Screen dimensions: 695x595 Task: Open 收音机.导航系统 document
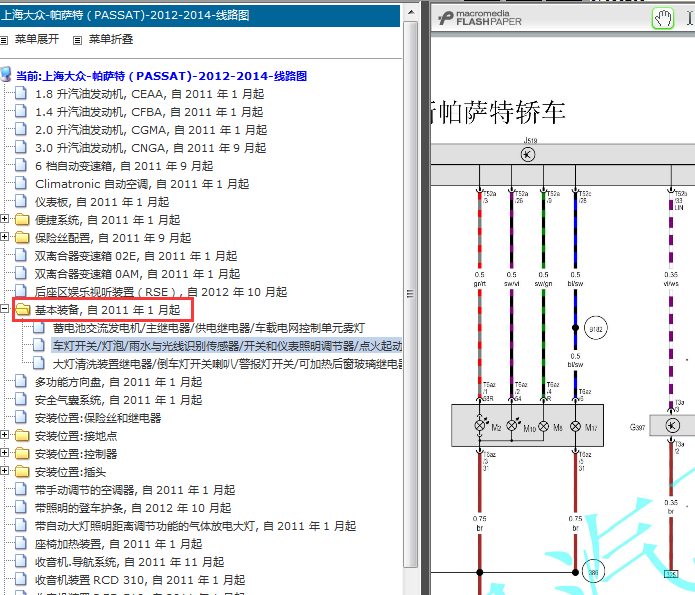point(129,562)
